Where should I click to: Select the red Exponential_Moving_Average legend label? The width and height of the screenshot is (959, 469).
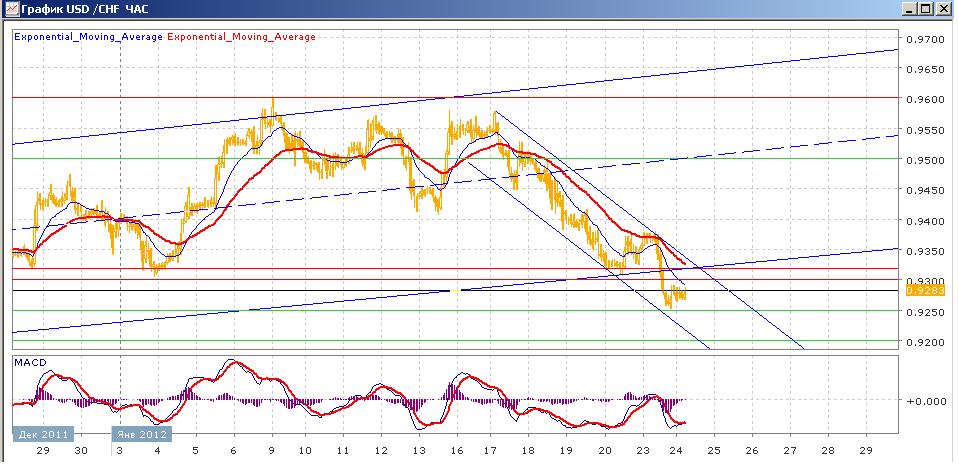point(241,37)
